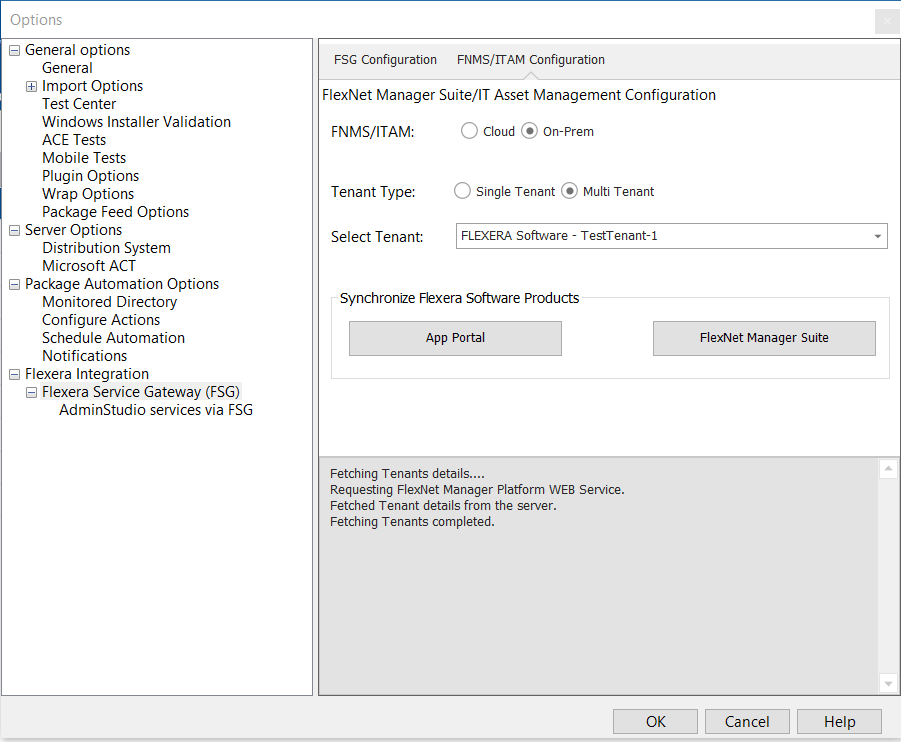Expand the Import Options tree node
The image size is (901, 742).
point(30,85)
